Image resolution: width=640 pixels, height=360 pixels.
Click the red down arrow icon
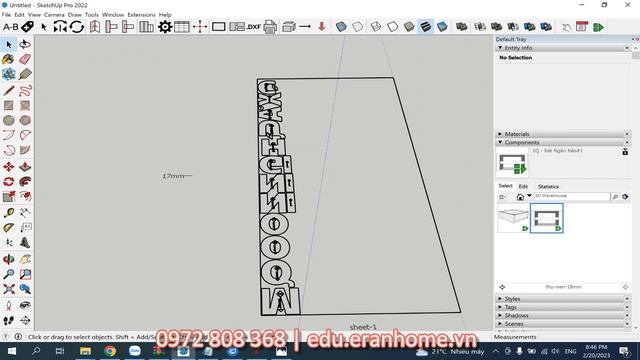(322, 27)
